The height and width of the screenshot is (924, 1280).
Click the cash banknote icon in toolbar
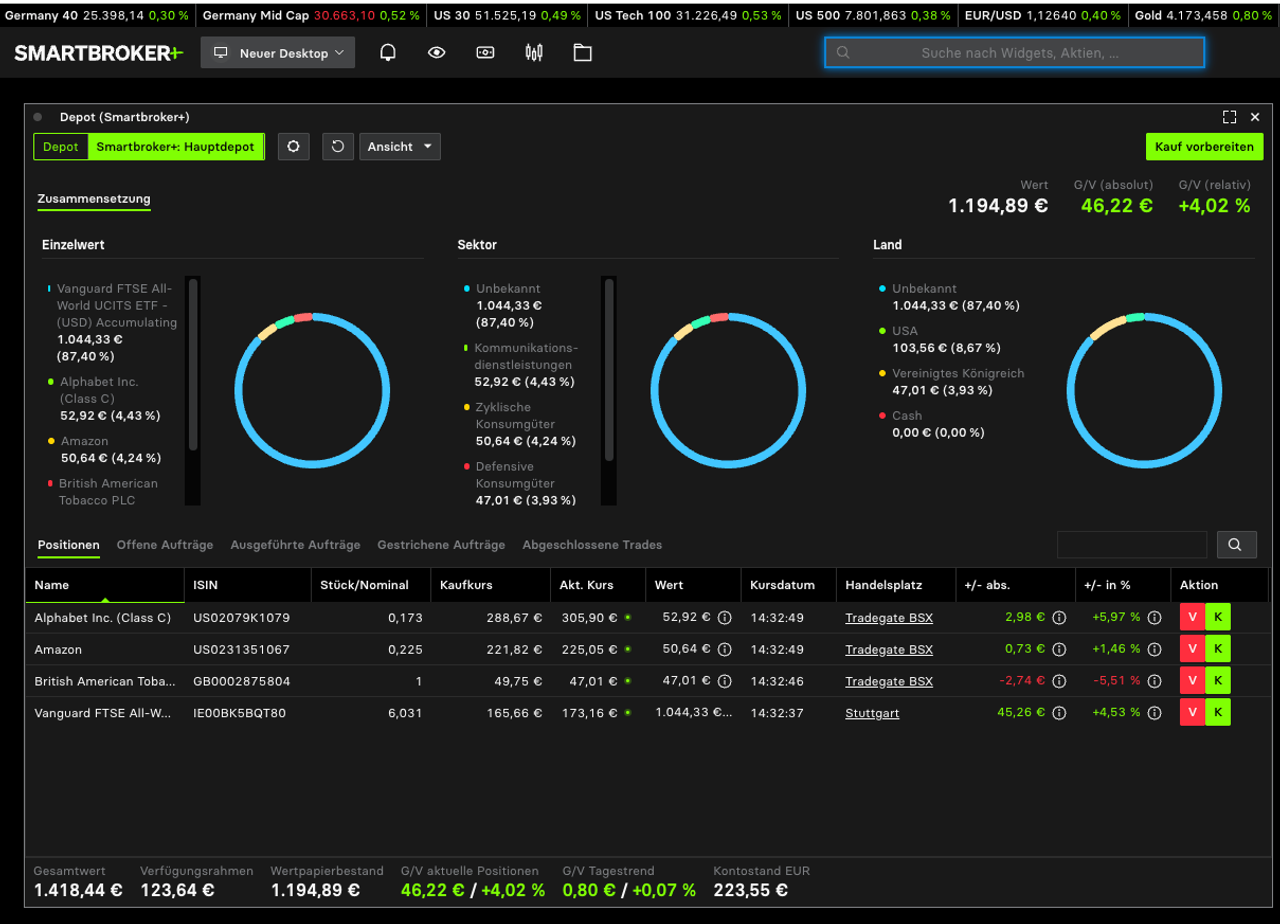[485, 53]
